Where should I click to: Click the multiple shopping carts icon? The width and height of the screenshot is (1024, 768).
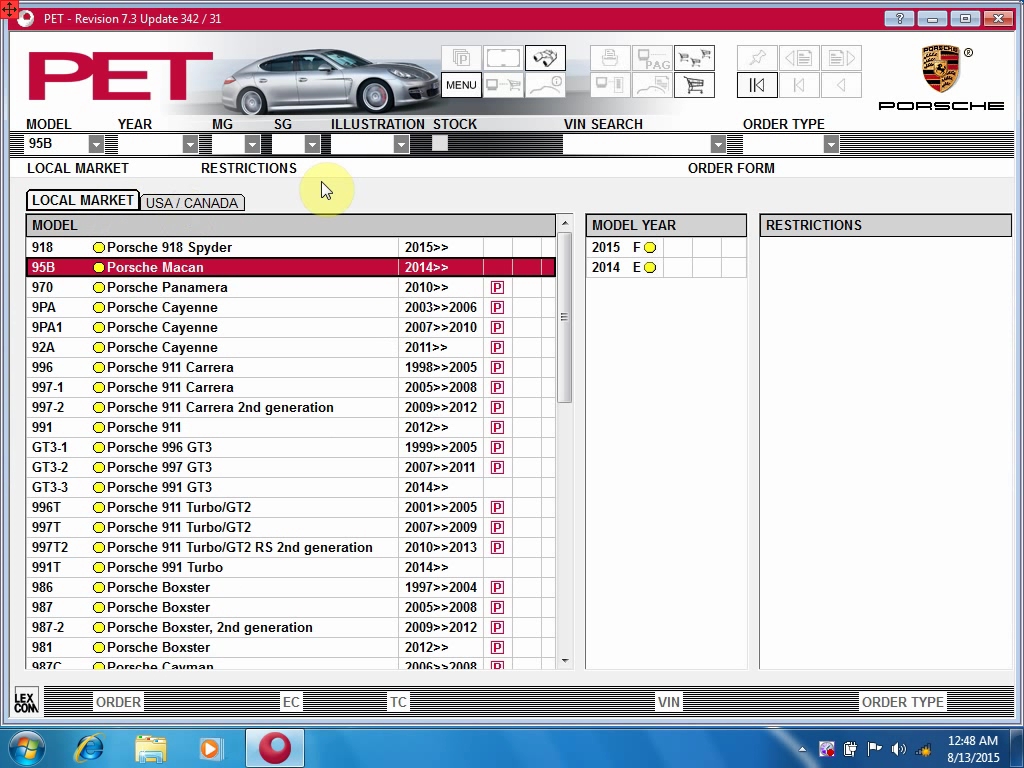coord(694,58)
